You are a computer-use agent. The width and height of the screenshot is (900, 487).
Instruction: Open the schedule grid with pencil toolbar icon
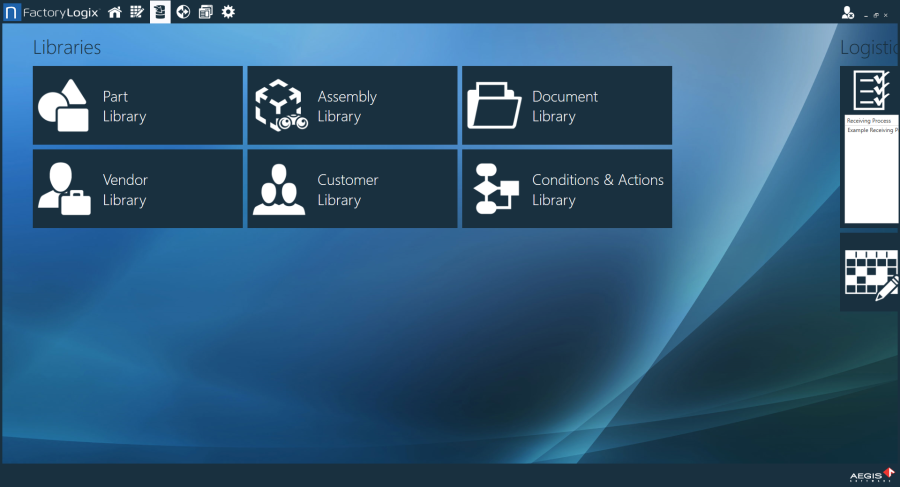point(137,12)
